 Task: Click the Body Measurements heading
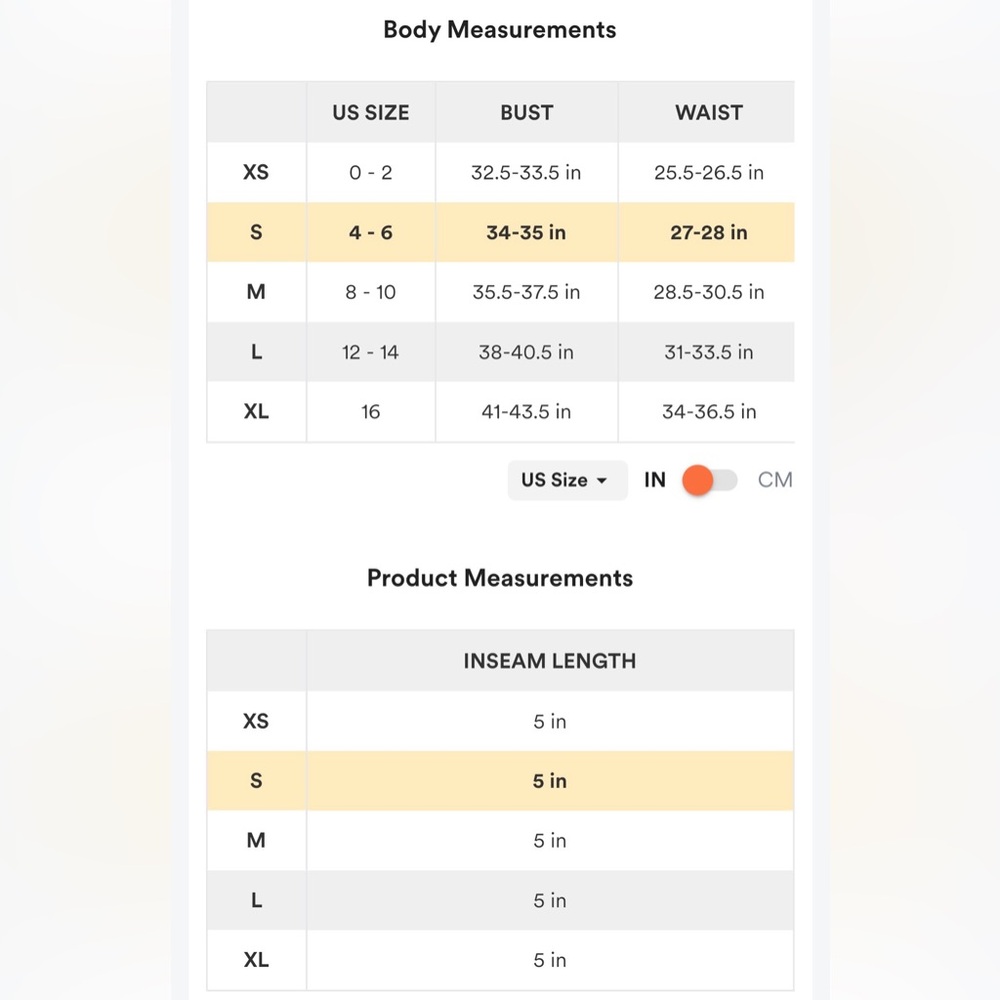pyautogui.click(x=500, y=30)
